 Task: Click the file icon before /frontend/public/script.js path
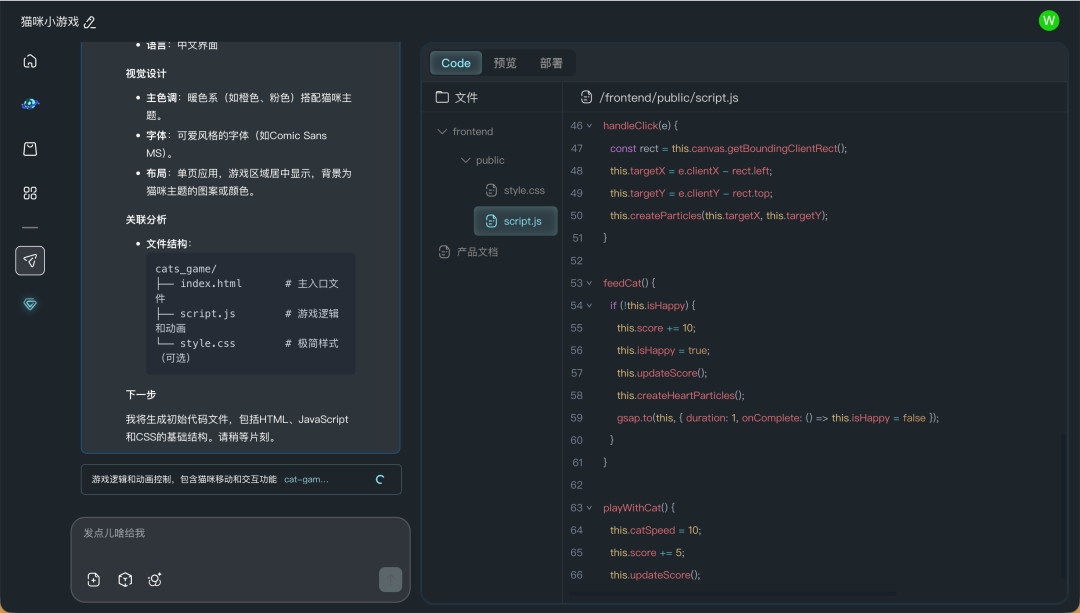[x=586, y=97]
